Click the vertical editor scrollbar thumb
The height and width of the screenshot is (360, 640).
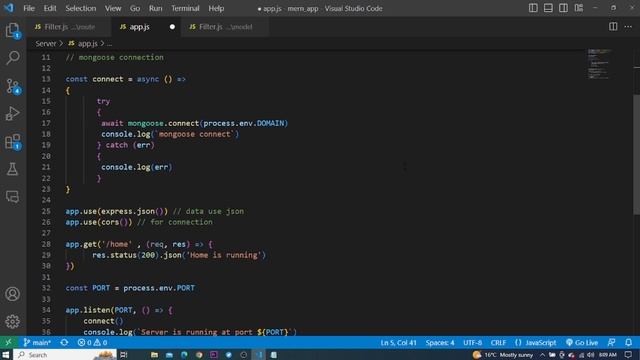coord(637,154)
